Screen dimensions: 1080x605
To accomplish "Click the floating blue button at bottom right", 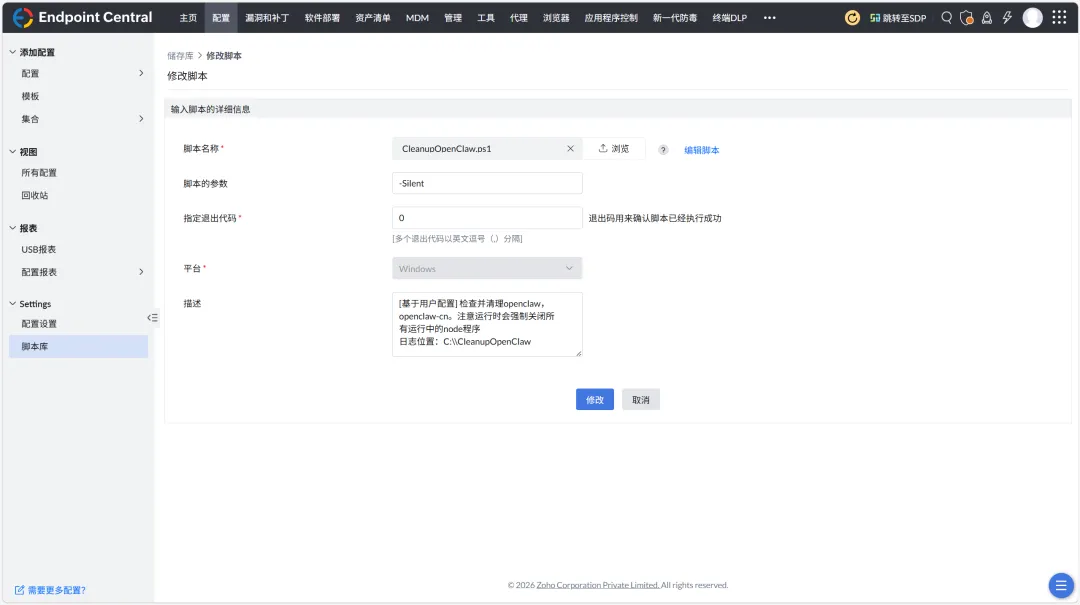I will coord(1061,585).
